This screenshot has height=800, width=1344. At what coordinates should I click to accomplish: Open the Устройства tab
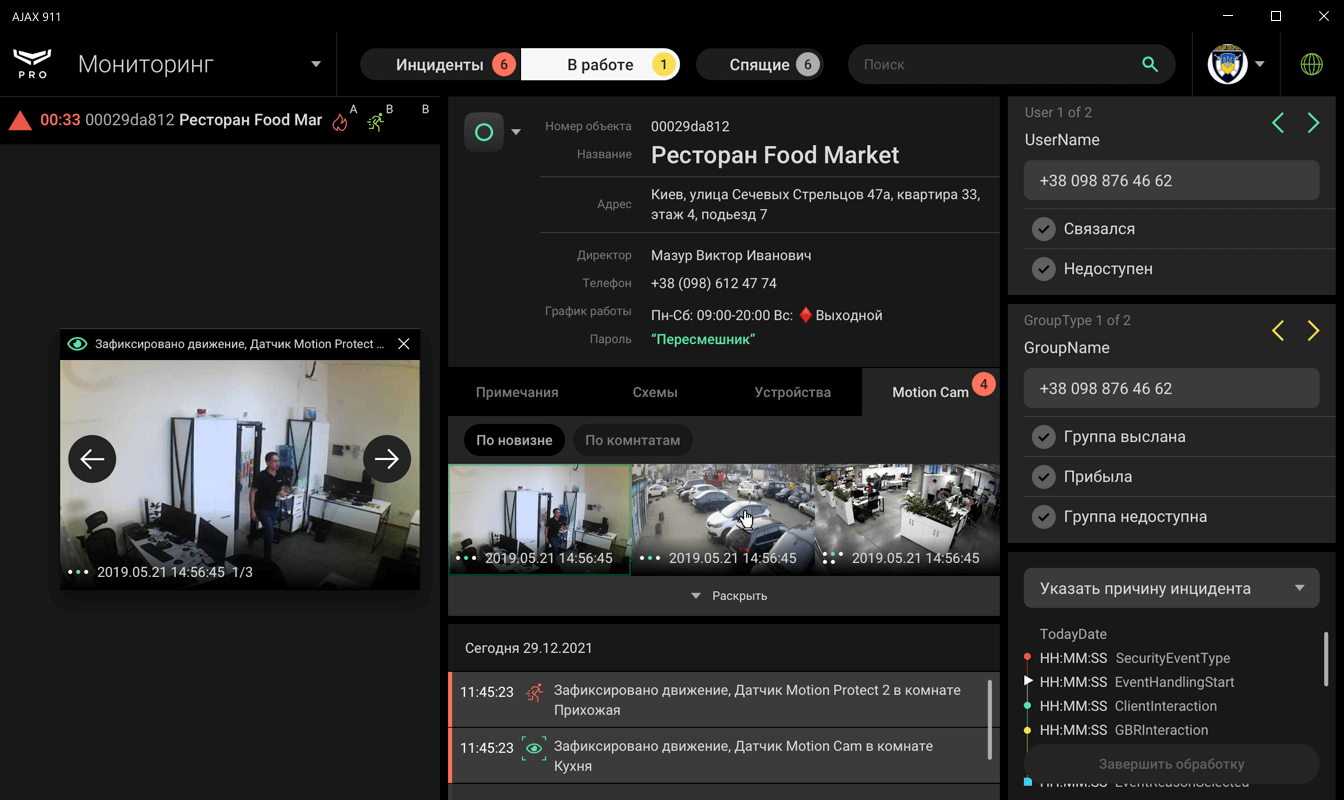click(x=793, y=392)
